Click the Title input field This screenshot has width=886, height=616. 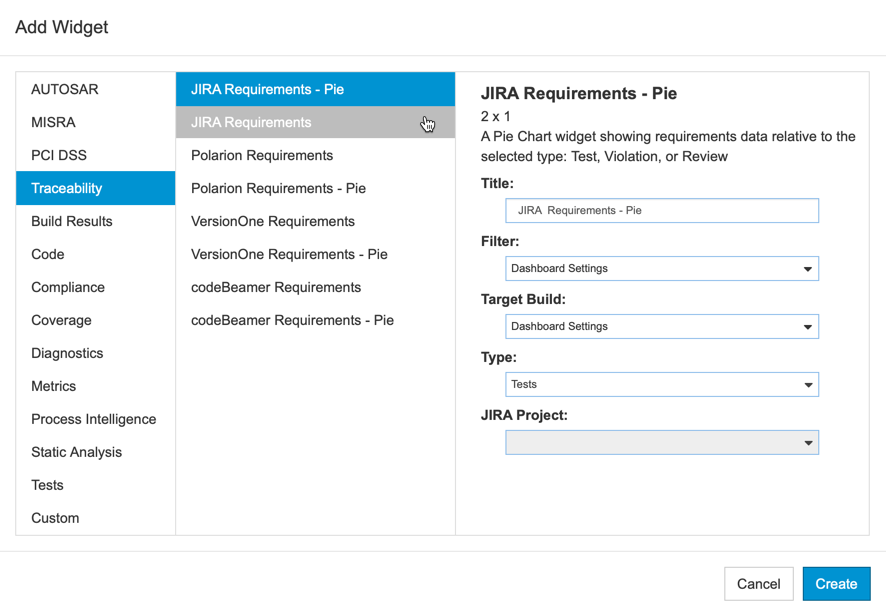(662, 210)
